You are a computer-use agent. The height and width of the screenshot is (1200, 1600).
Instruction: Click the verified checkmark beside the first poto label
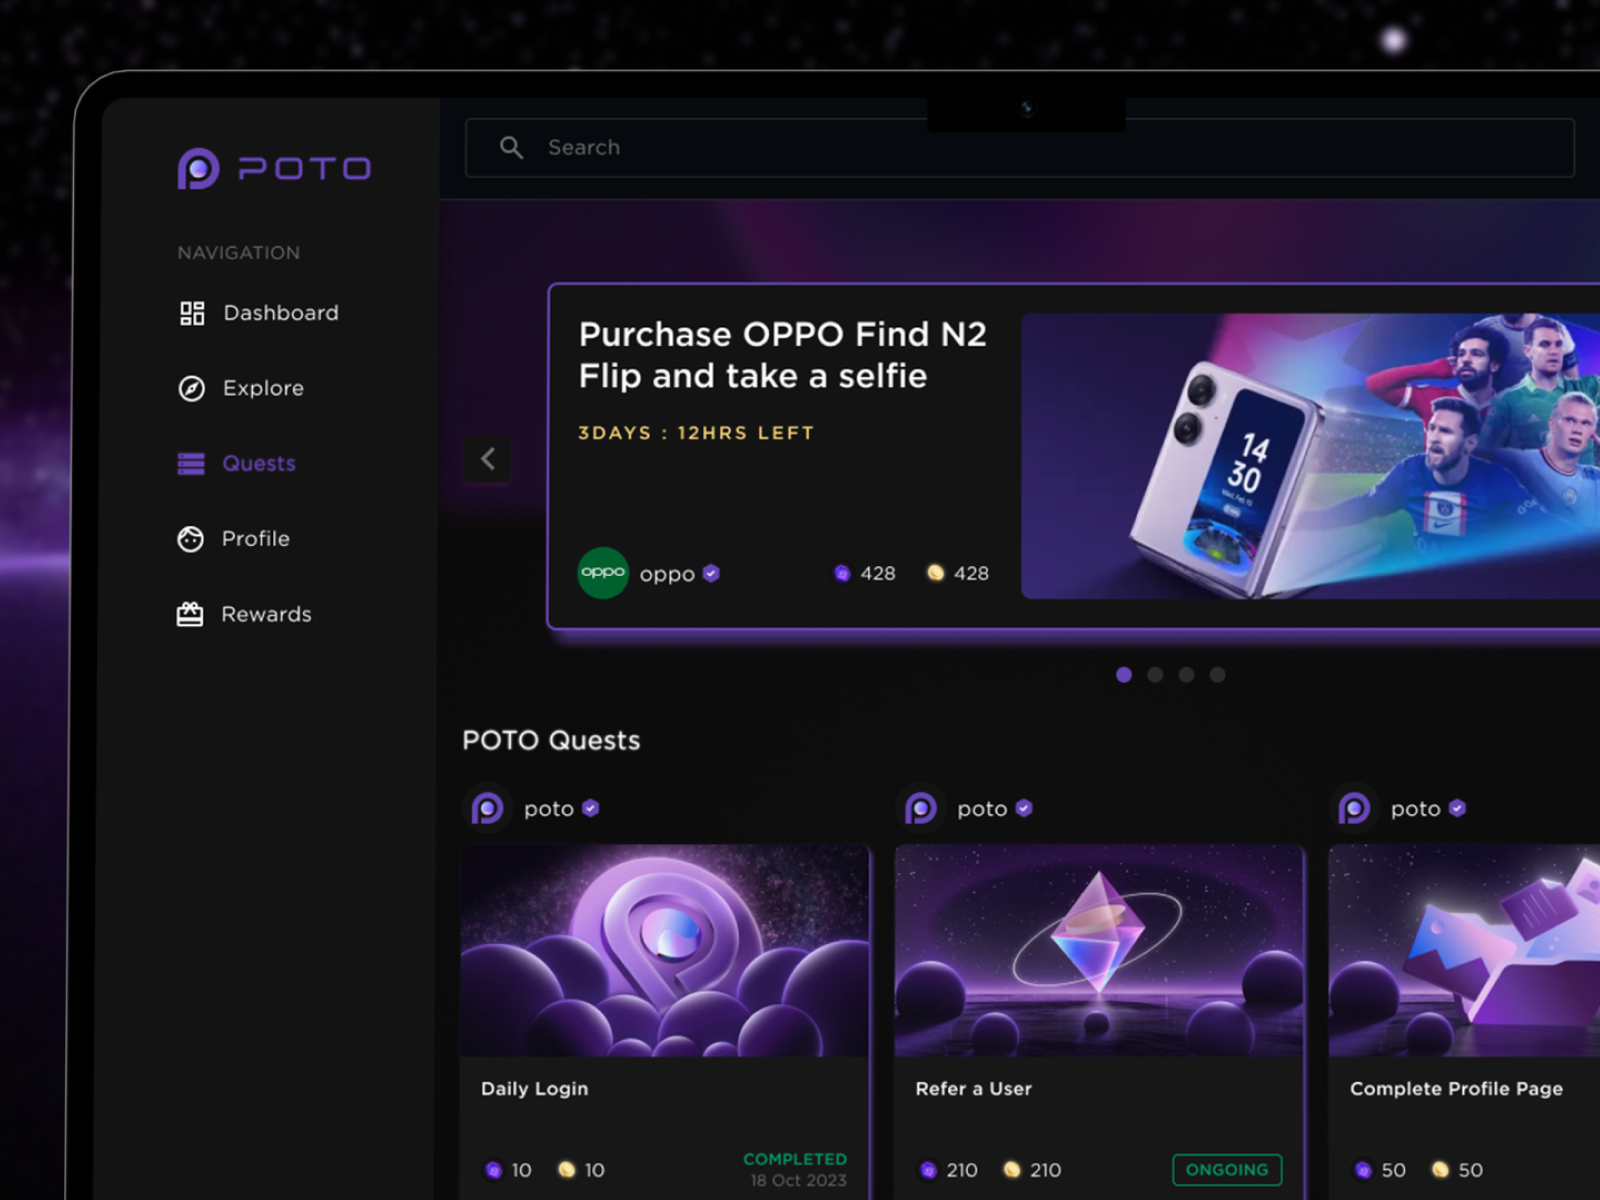pyautogui.click(x=590, y=808)
